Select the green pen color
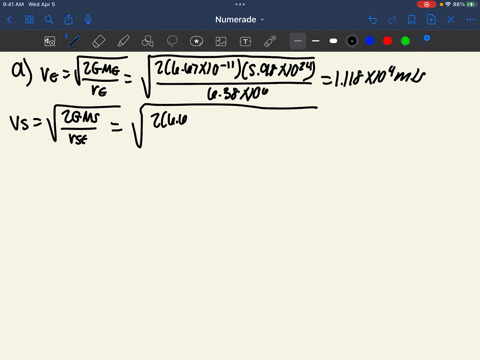The width and height of the screenshot is (480, 360). coord(405,41)
